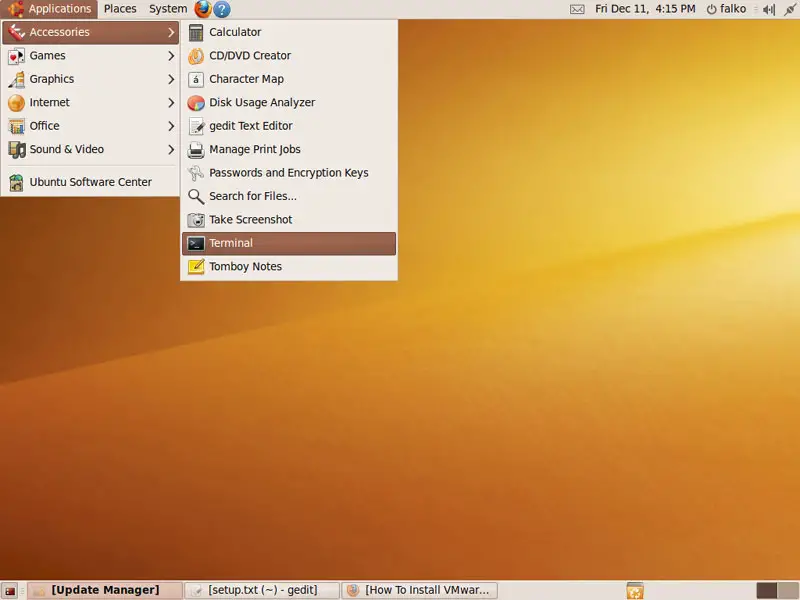Open Terminal from the Accessories menu
800x600 pixels.
coord(289,243)
